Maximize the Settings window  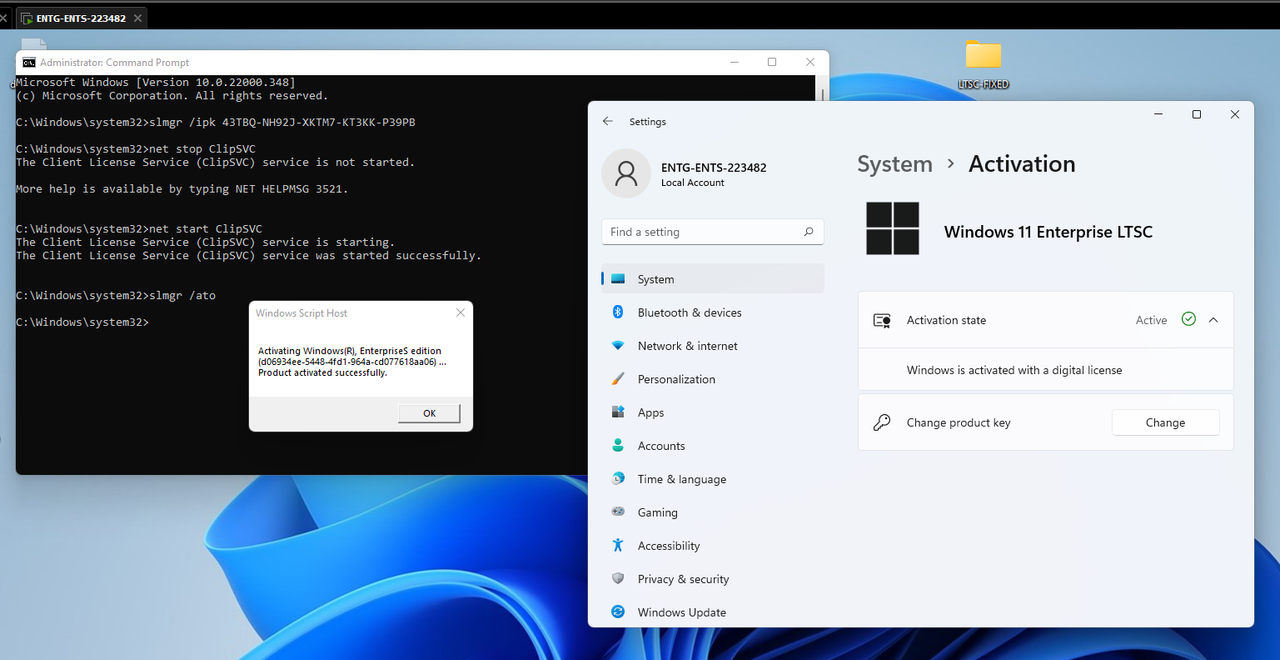1196,115
